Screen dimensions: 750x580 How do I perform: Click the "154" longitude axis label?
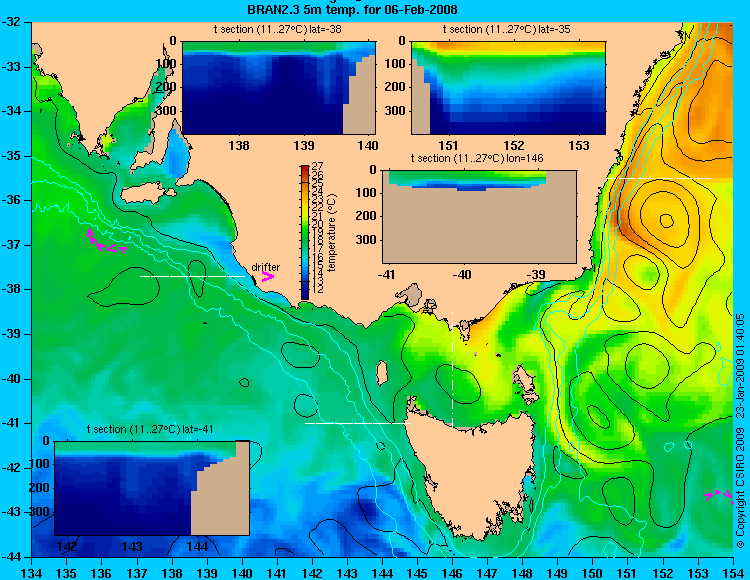click(733, 573)
